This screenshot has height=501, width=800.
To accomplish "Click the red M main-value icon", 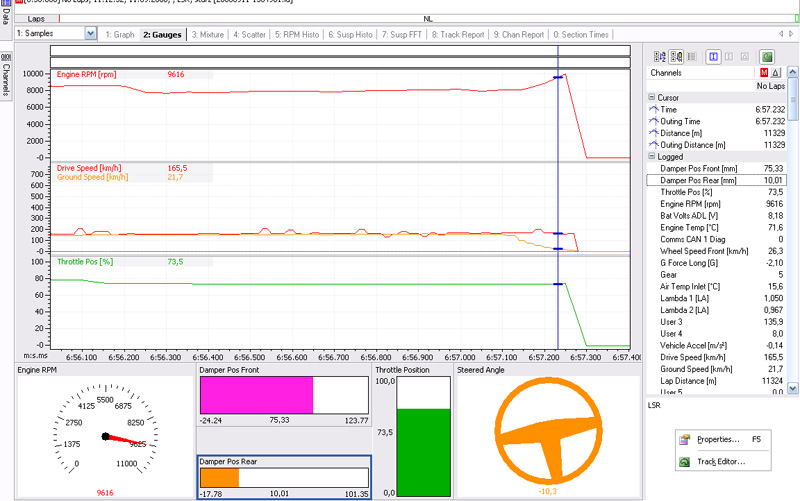I will tap(764, 73).
